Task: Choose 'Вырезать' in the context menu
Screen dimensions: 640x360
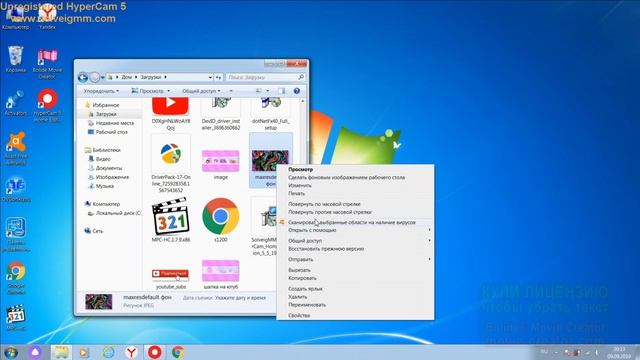Action: (299, 270)
